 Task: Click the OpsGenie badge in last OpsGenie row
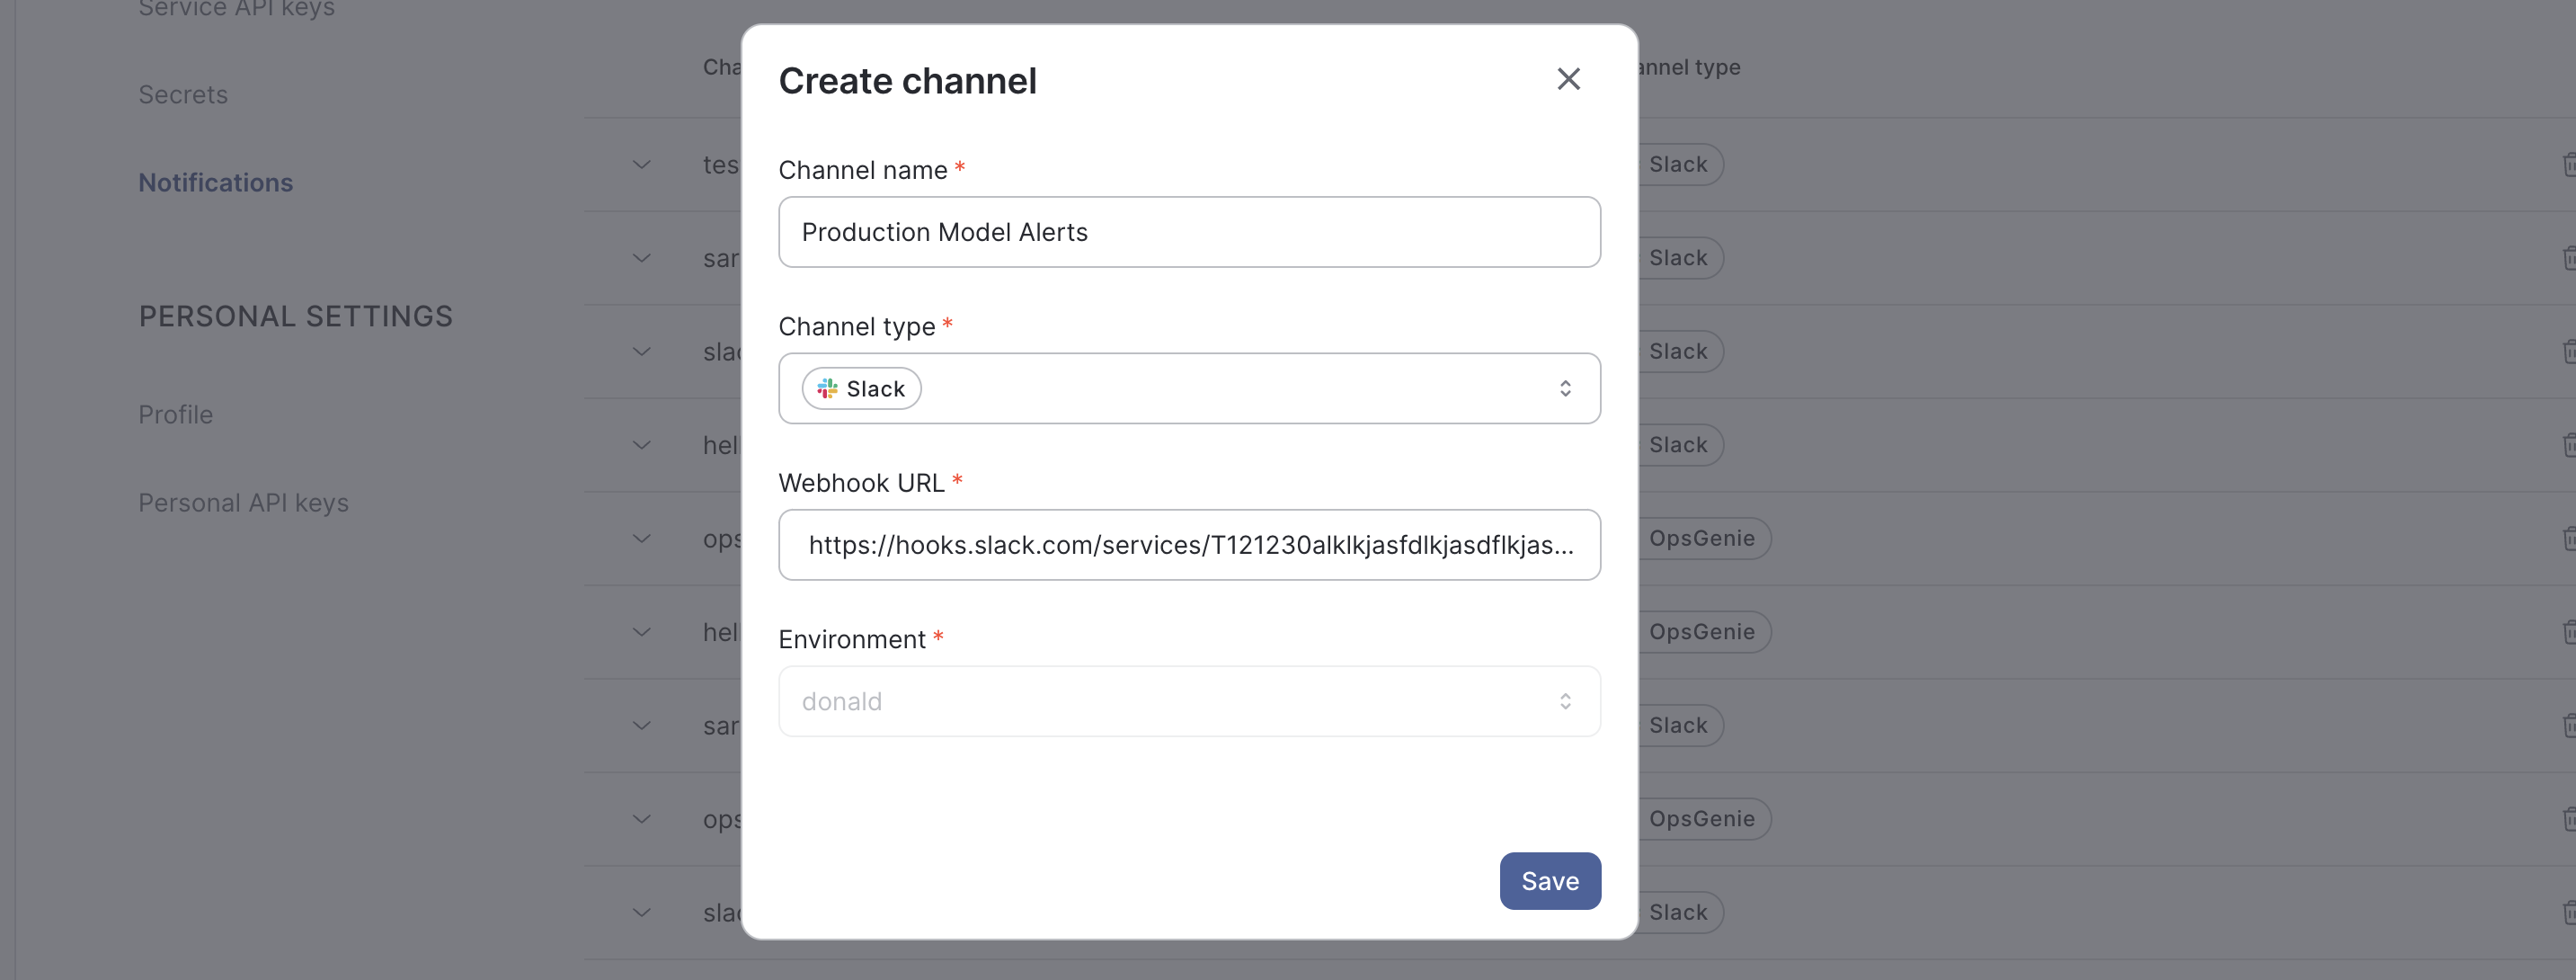click(x=1701, y=819)
